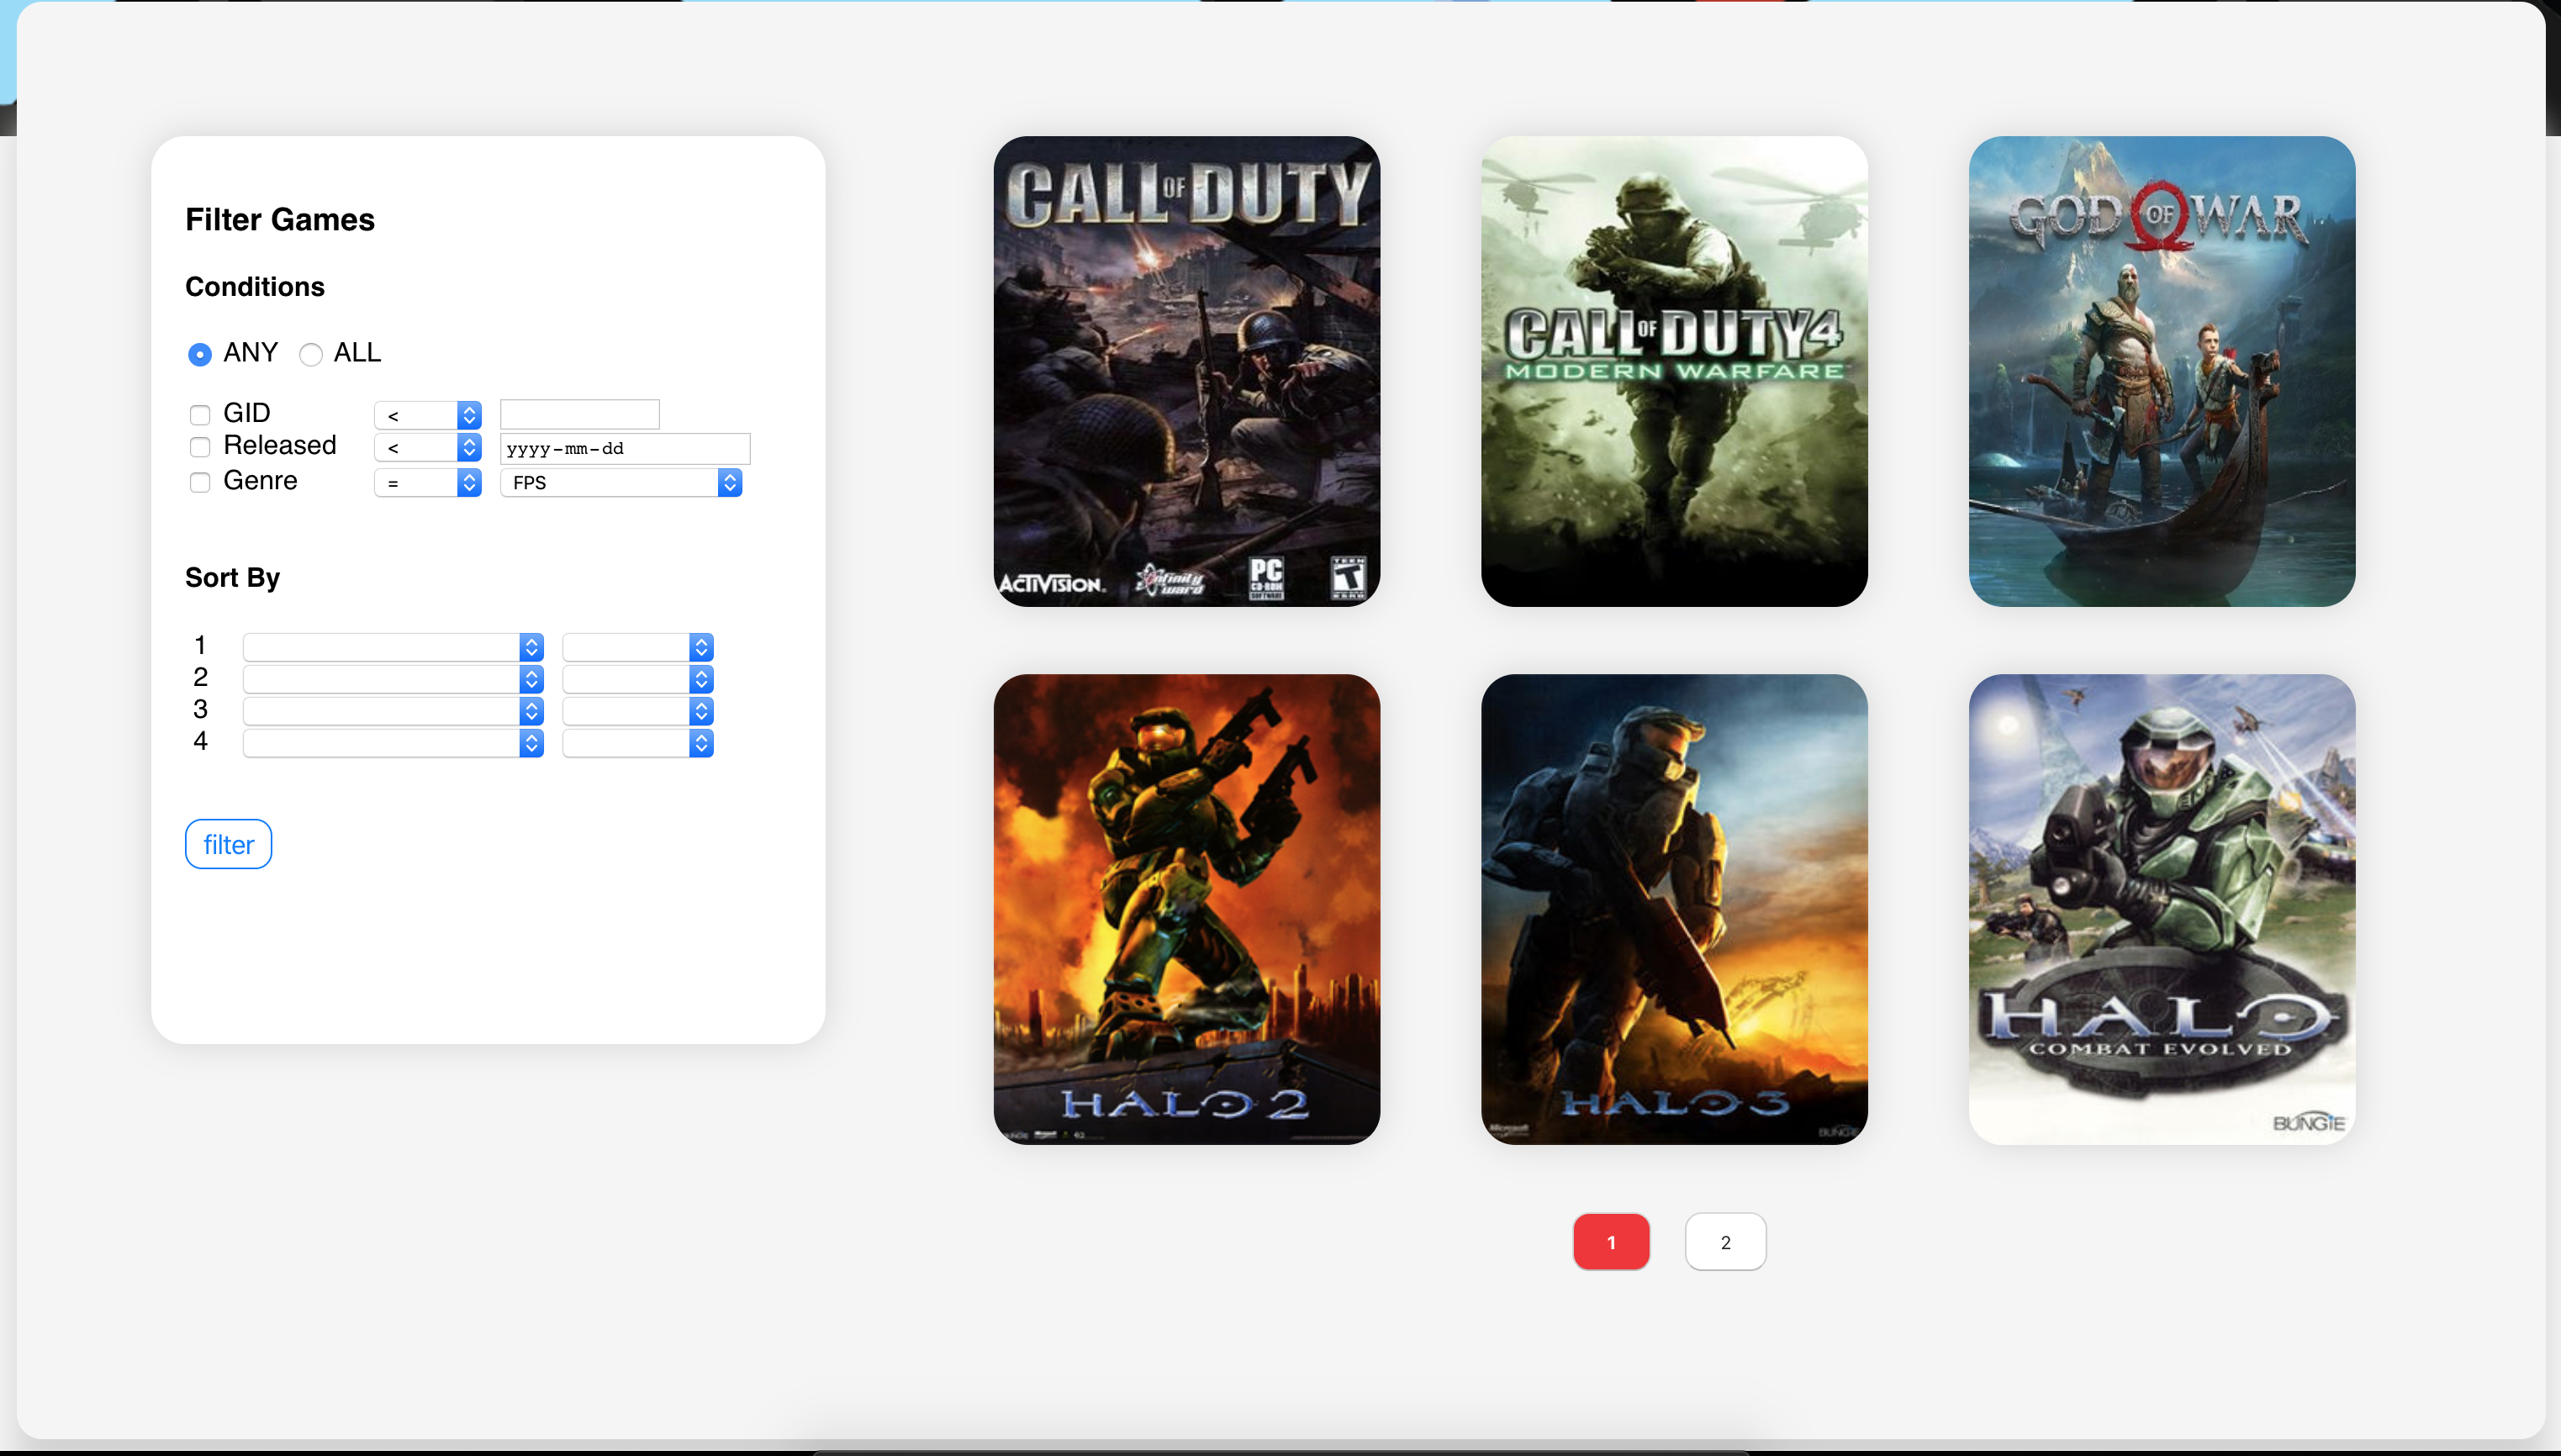Focus the GID value input field
This screenshot has height=1456, width=2561.
pos(580,414)
